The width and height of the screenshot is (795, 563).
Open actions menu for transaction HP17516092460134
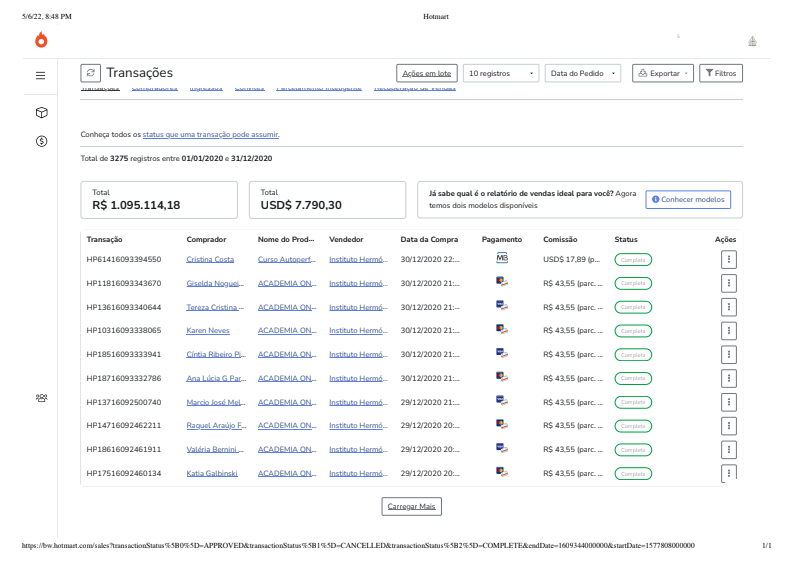click(729, 473)
